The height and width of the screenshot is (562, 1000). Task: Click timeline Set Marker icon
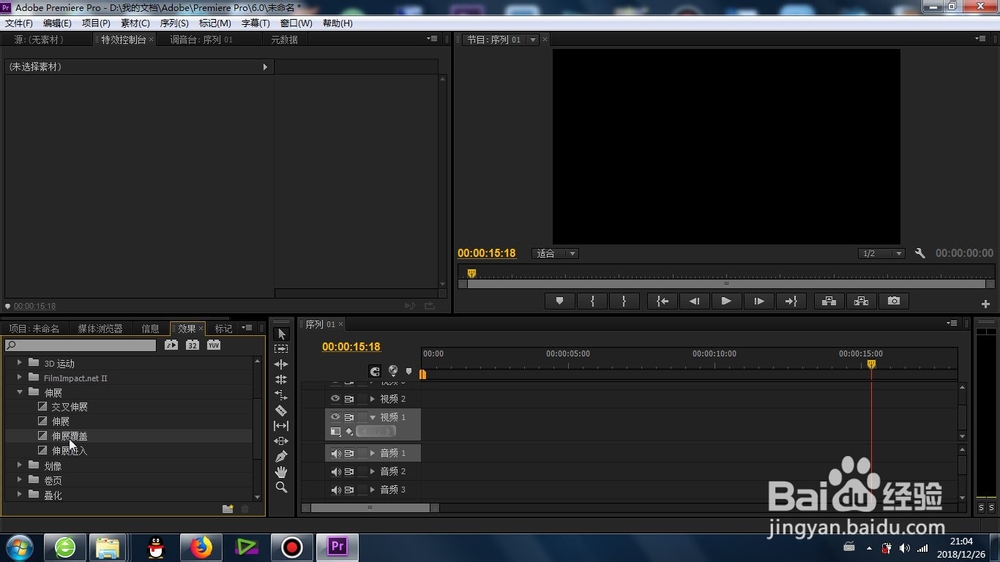click(409, 371)
